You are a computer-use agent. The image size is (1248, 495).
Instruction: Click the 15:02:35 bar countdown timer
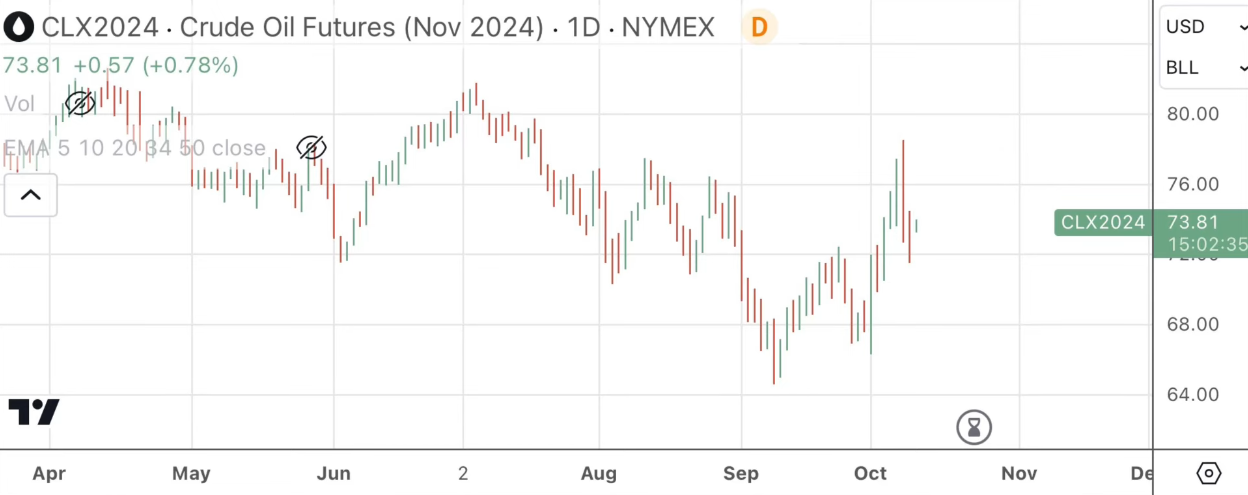[1199, 245]
